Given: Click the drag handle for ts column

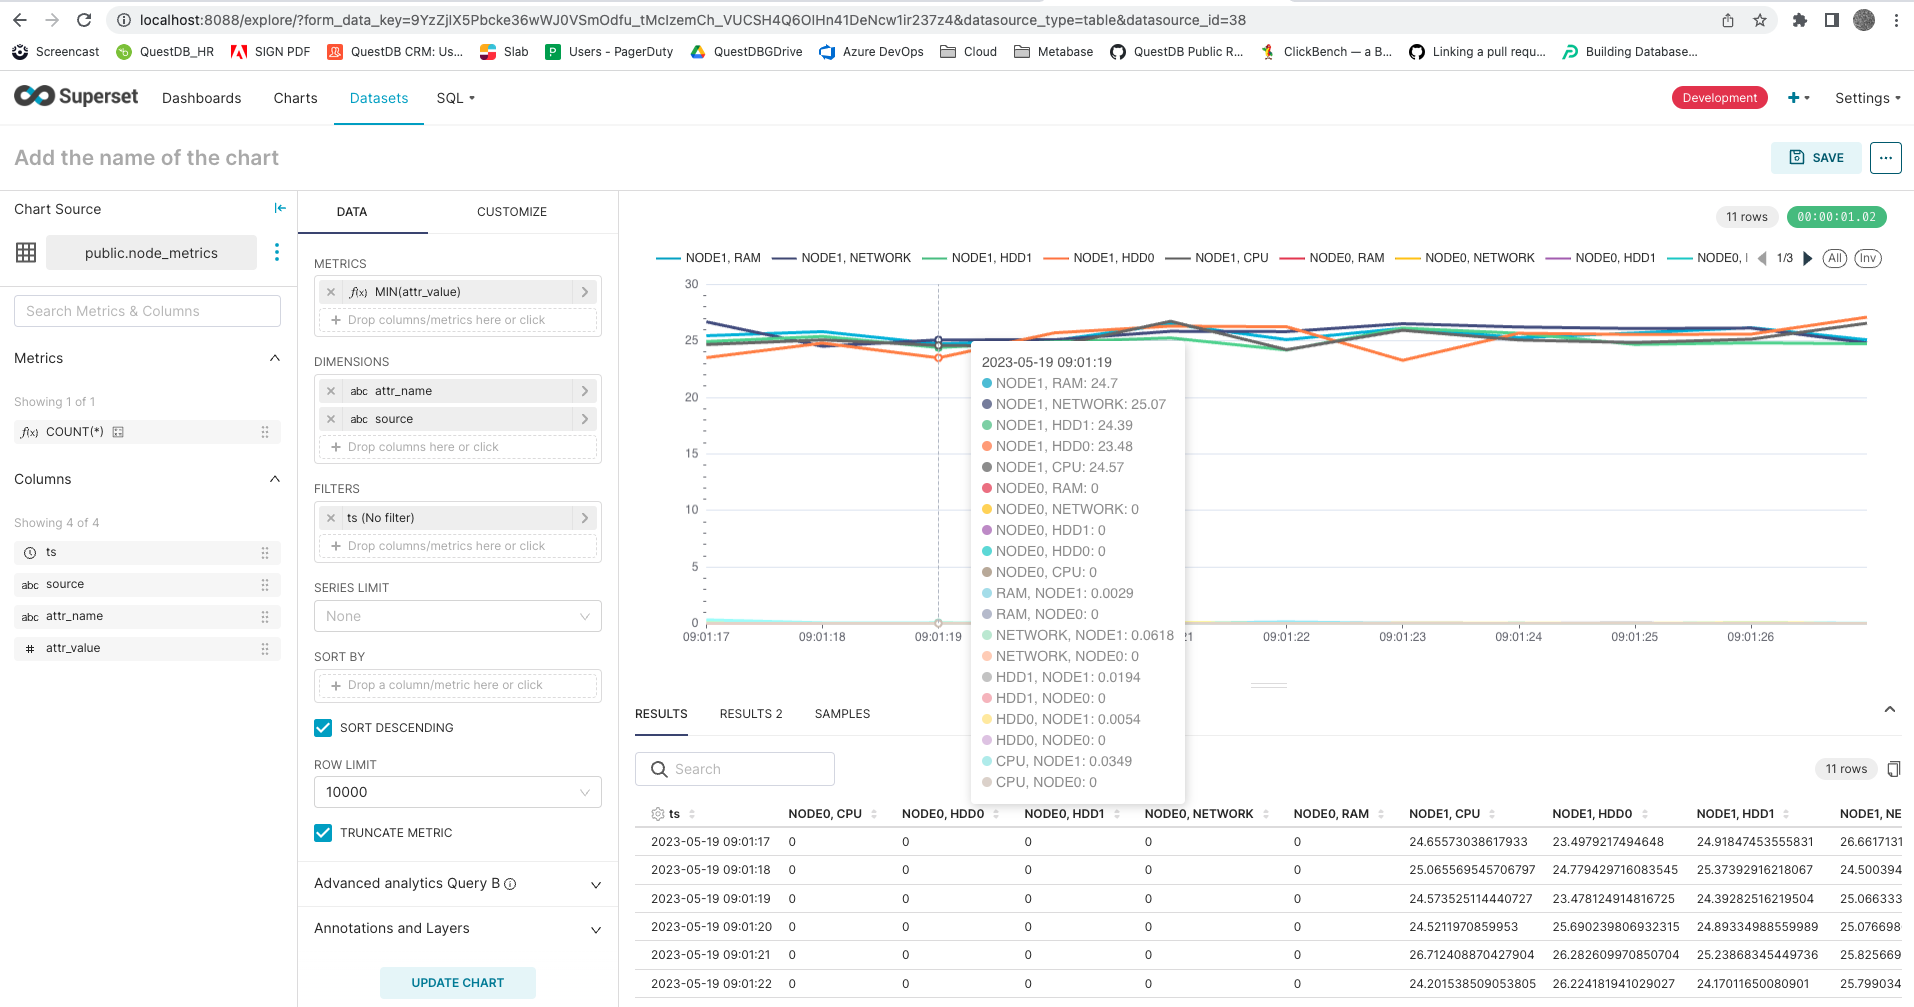Looking at the screenshot, I should 265,552.
